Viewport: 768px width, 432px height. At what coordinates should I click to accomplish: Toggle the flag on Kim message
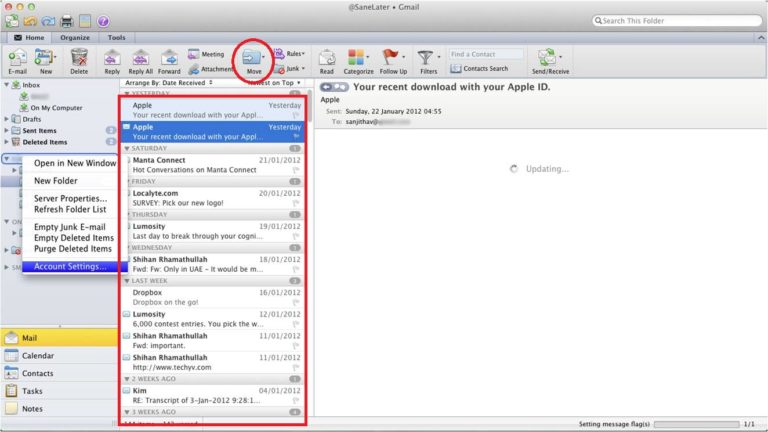click(296, 401)
